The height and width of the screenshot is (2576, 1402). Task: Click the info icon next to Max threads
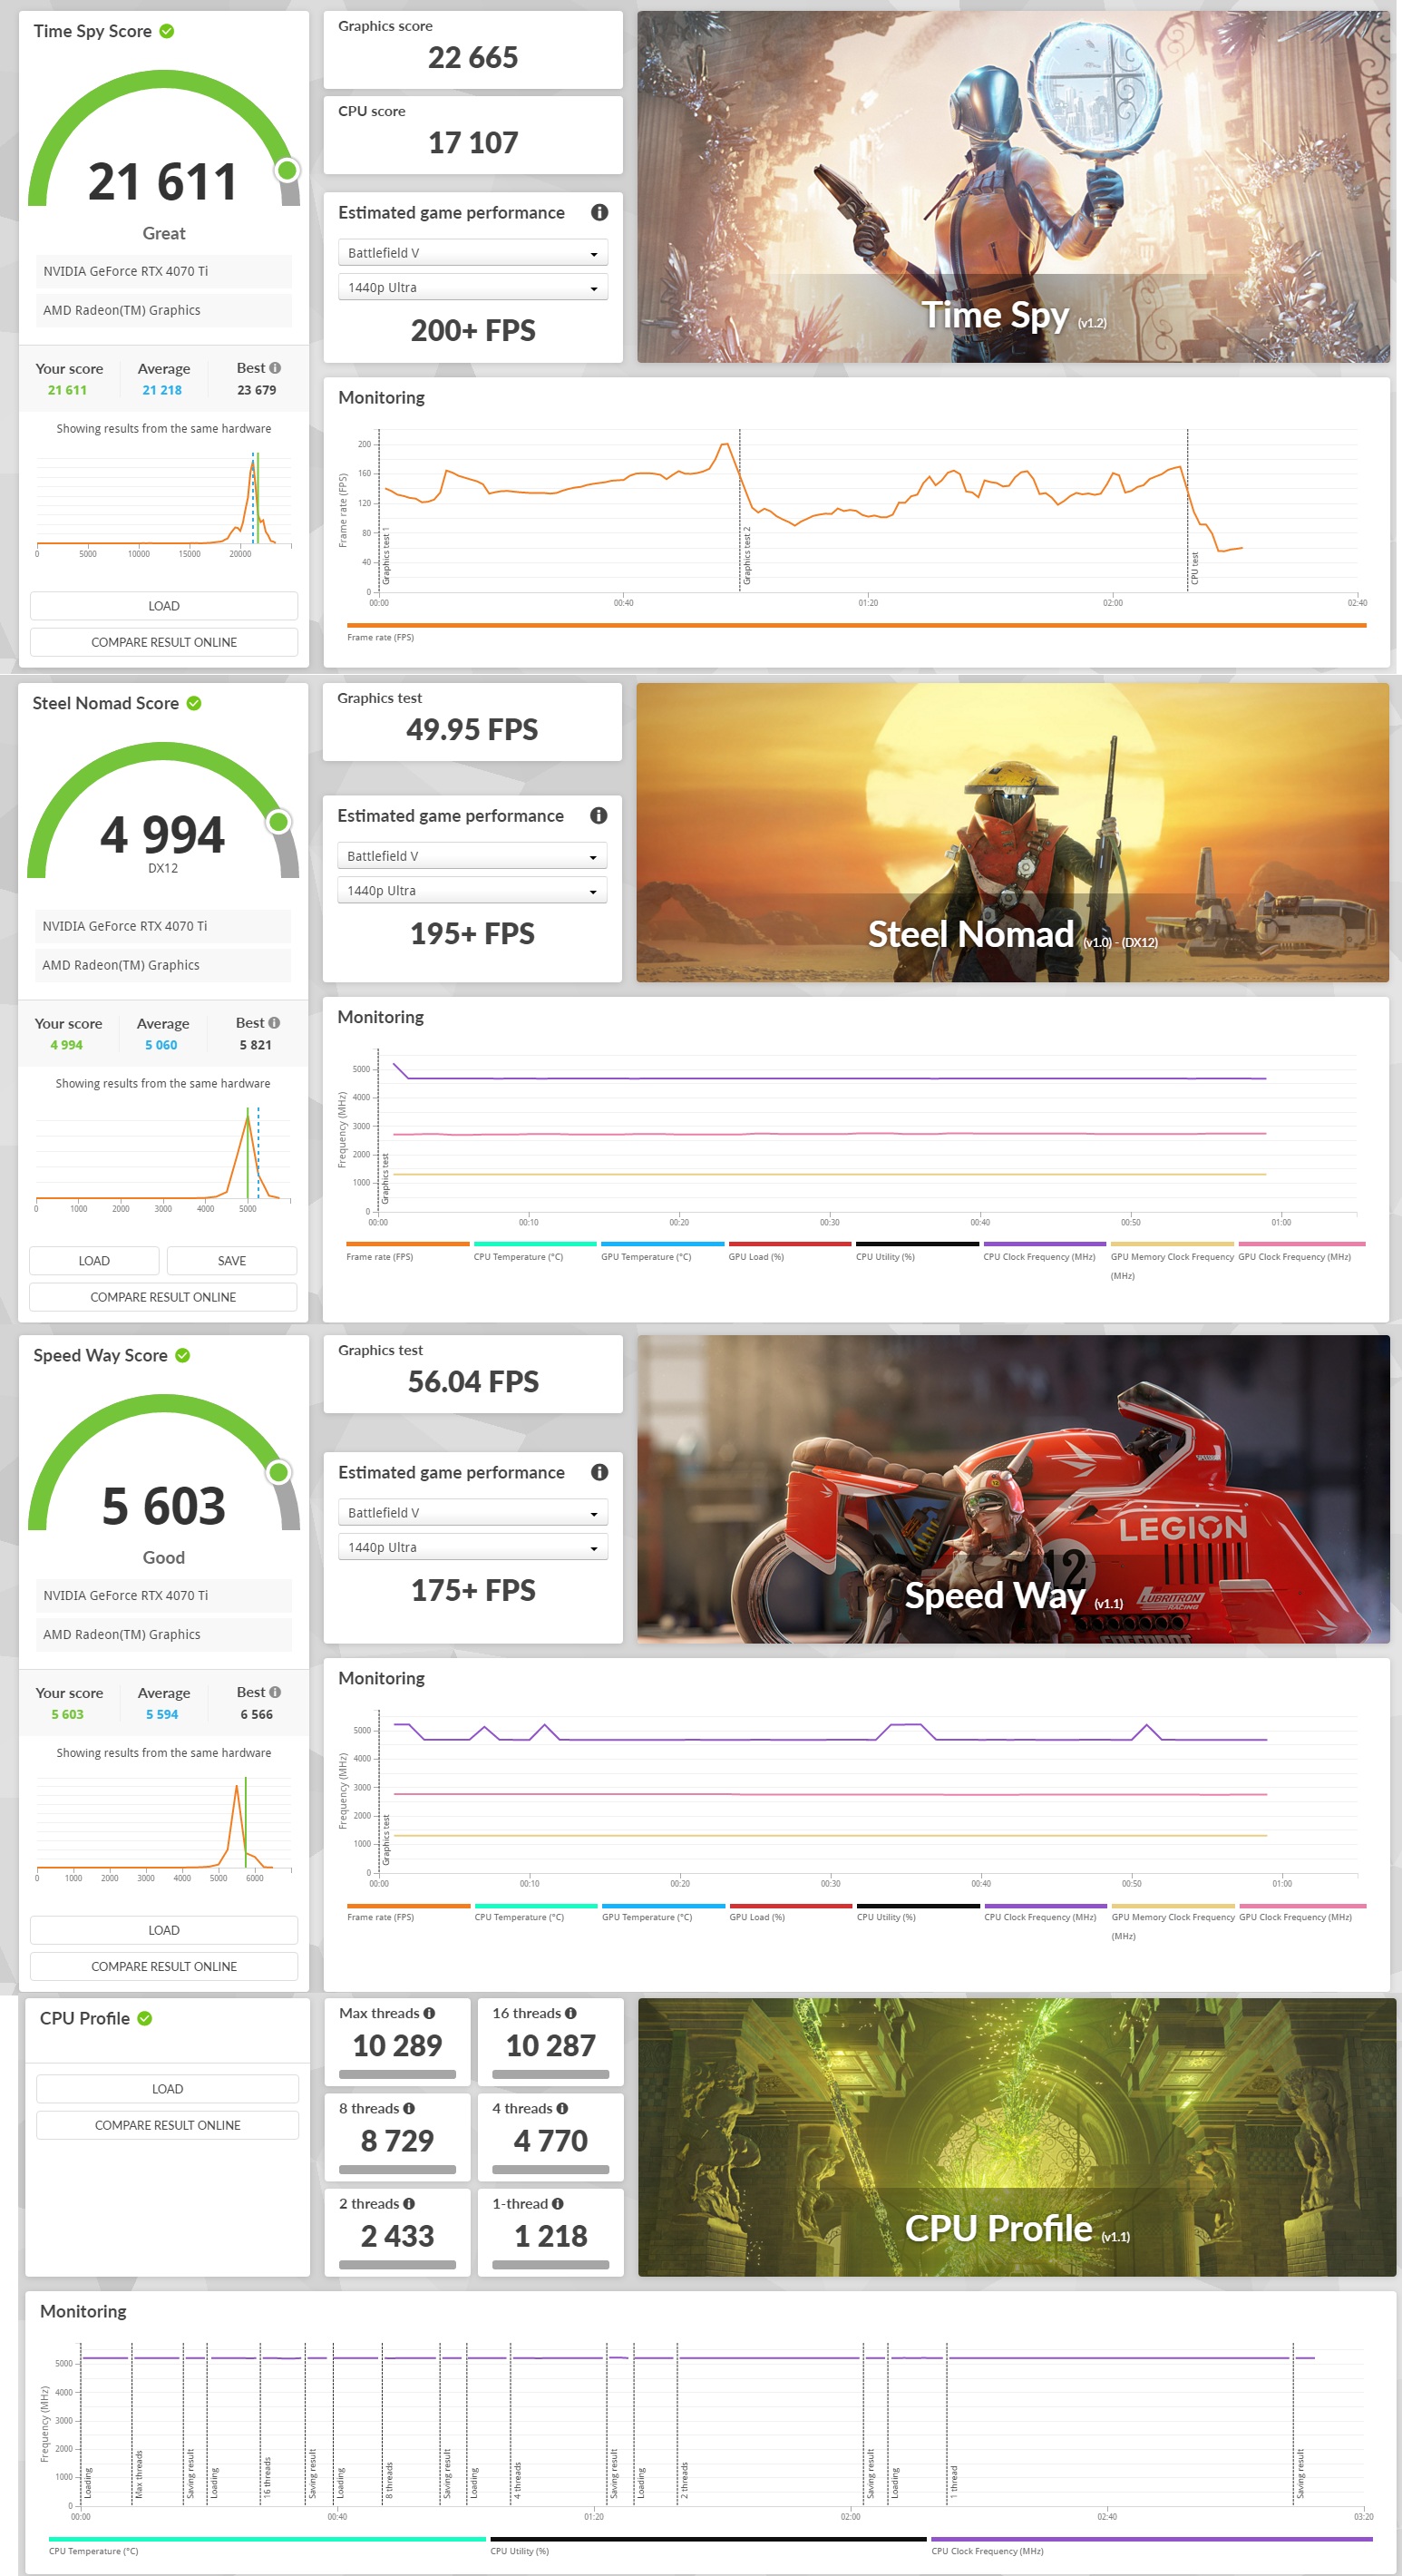coord(429,2013)
